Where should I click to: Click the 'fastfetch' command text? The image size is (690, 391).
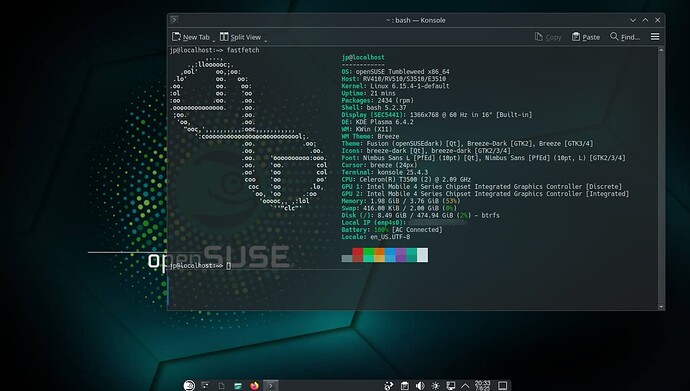[x=243, y=50]
